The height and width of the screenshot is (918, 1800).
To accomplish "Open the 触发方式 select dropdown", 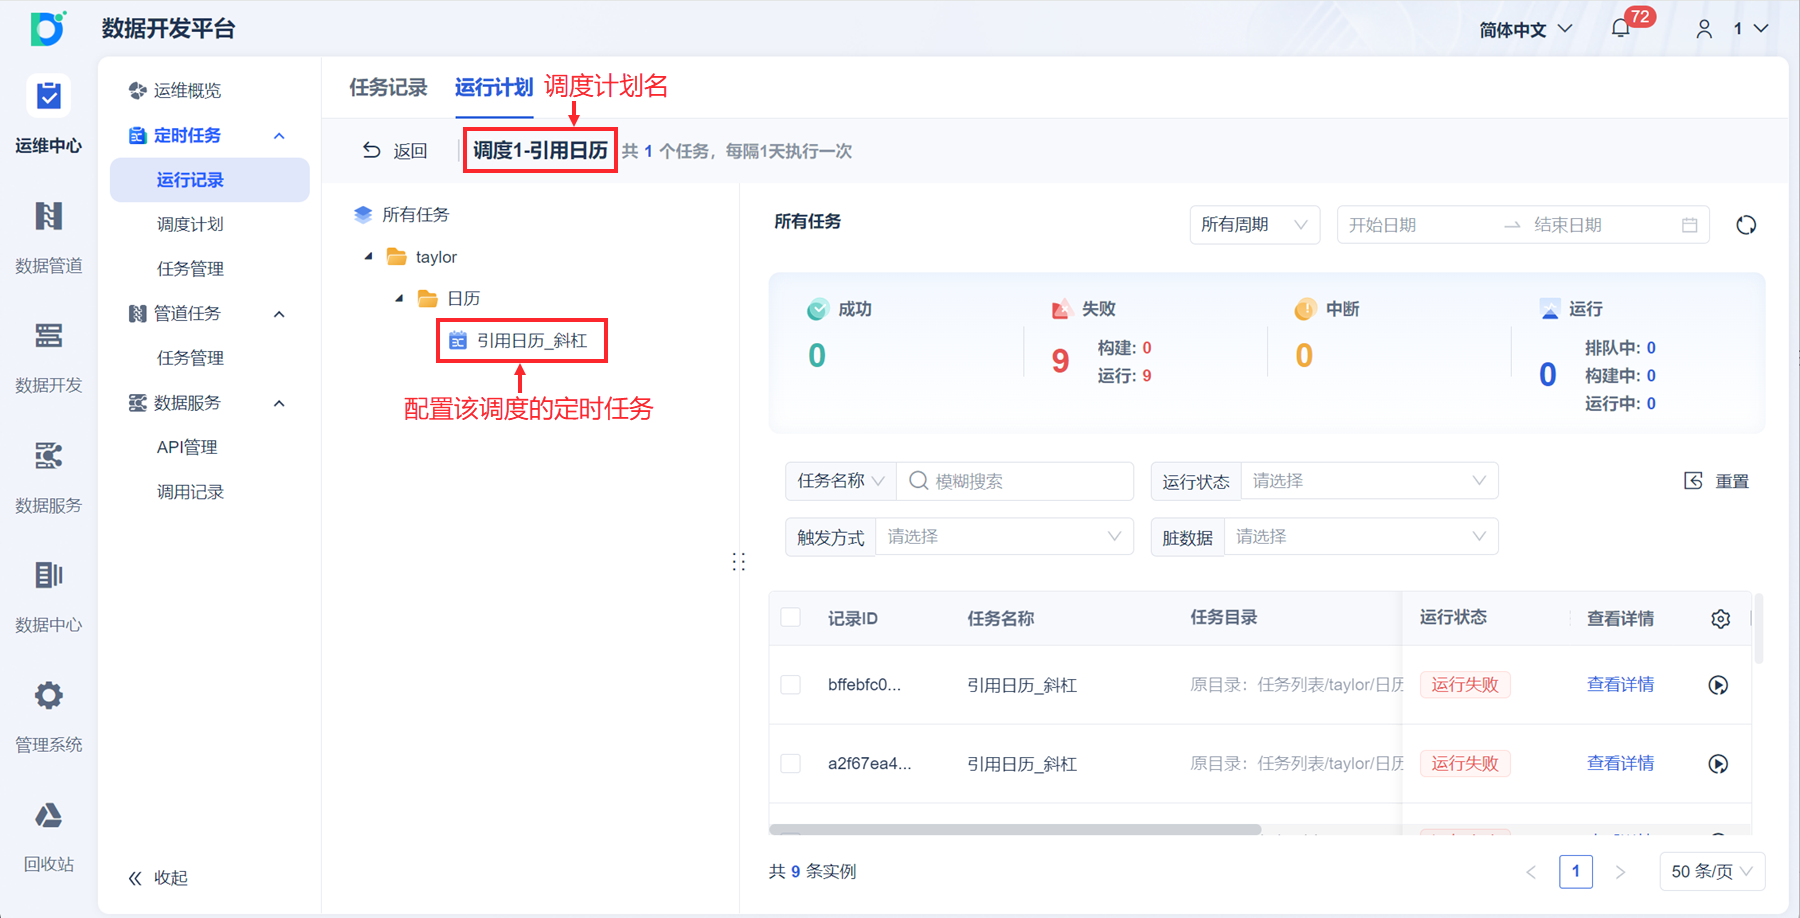I will click(x=1004, y=537).
